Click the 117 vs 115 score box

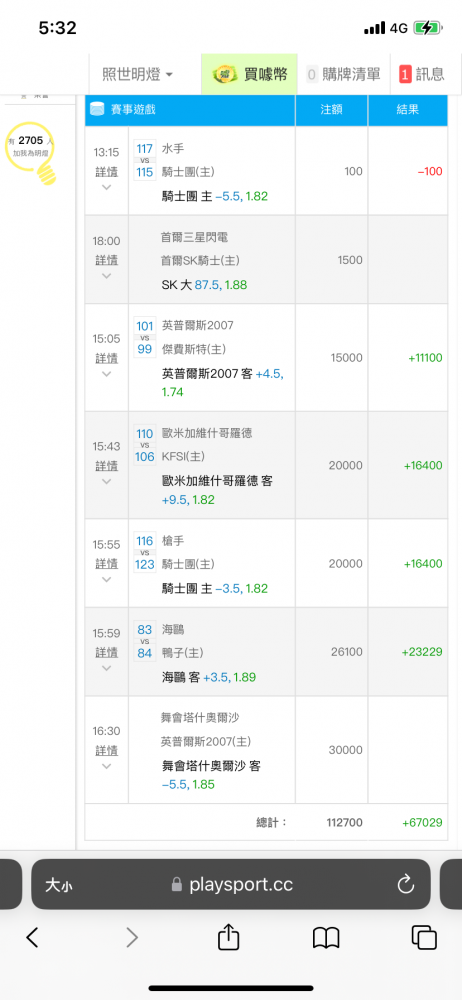[x=145, y=160]
